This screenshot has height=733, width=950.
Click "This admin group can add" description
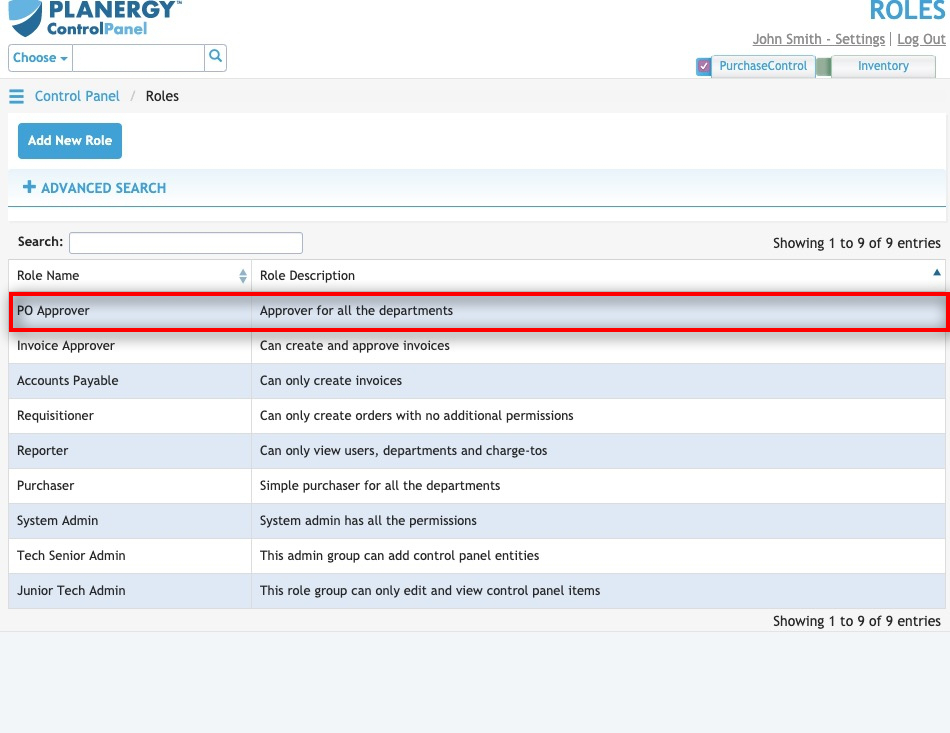(400, 556)
